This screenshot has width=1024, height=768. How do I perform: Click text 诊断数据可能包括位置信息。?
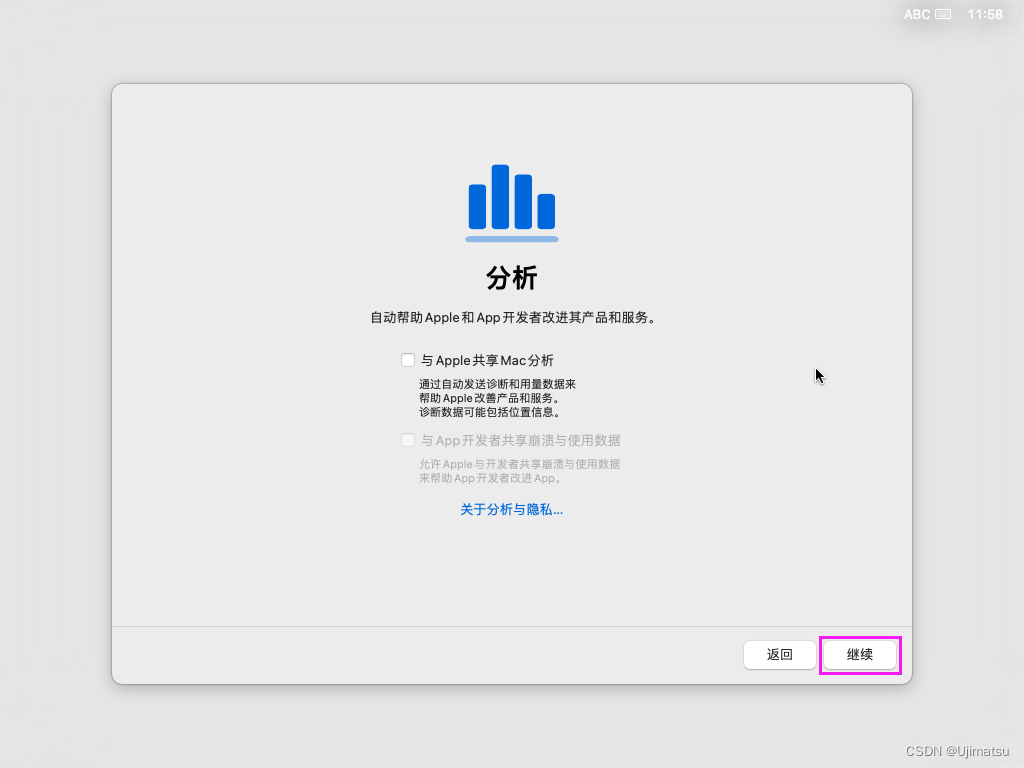[490, 412]
